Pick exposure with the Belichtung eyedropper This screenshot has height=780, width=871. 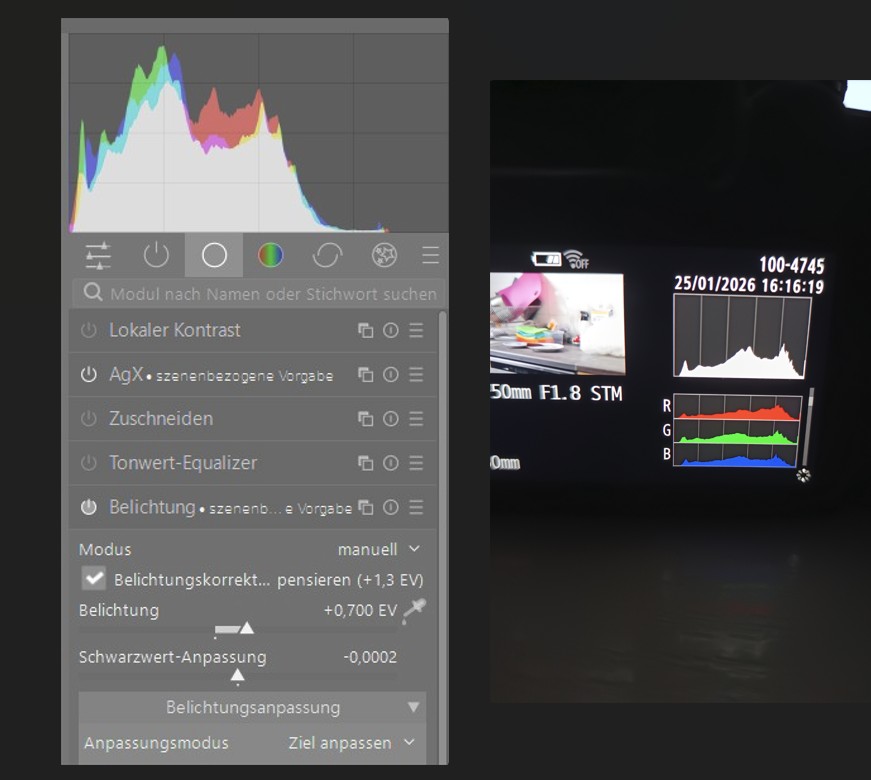pyautogui.click(x=413, y=610)
